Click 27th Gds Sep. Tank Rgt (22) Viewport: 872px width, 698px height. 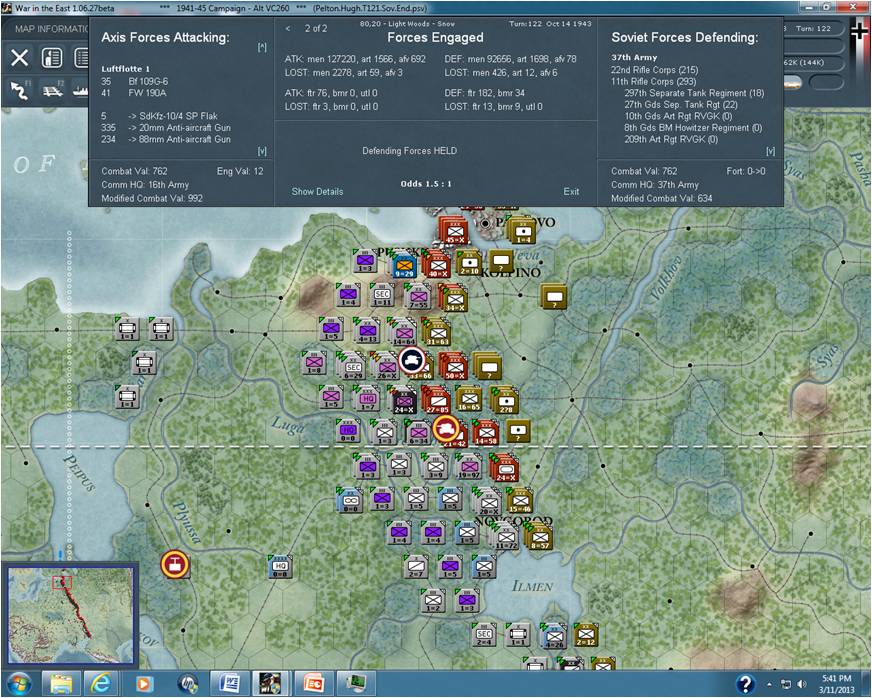coord(681,105)
